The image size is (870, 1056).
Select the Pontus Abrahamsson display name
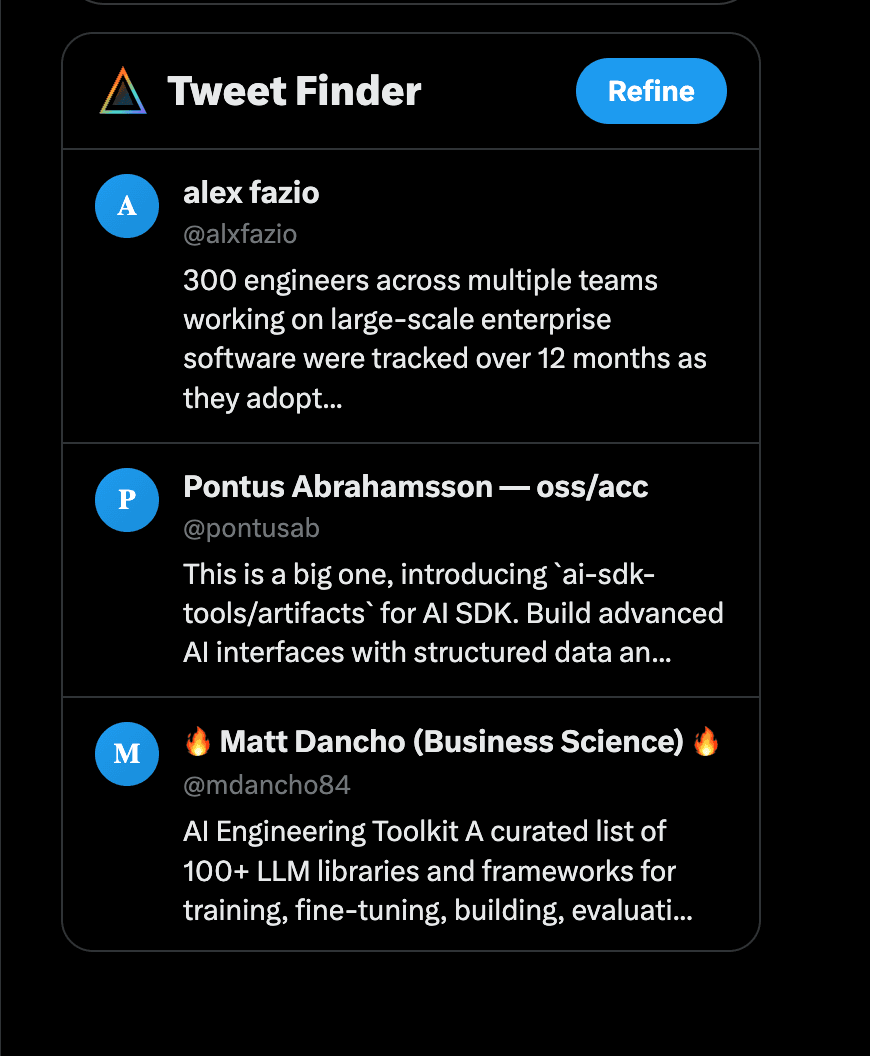point(415,487)
